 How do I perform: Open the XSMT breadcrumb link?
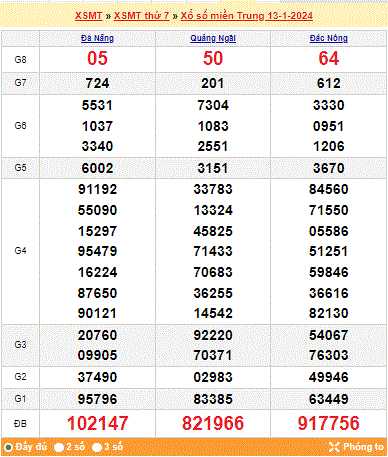coord(88,16)
